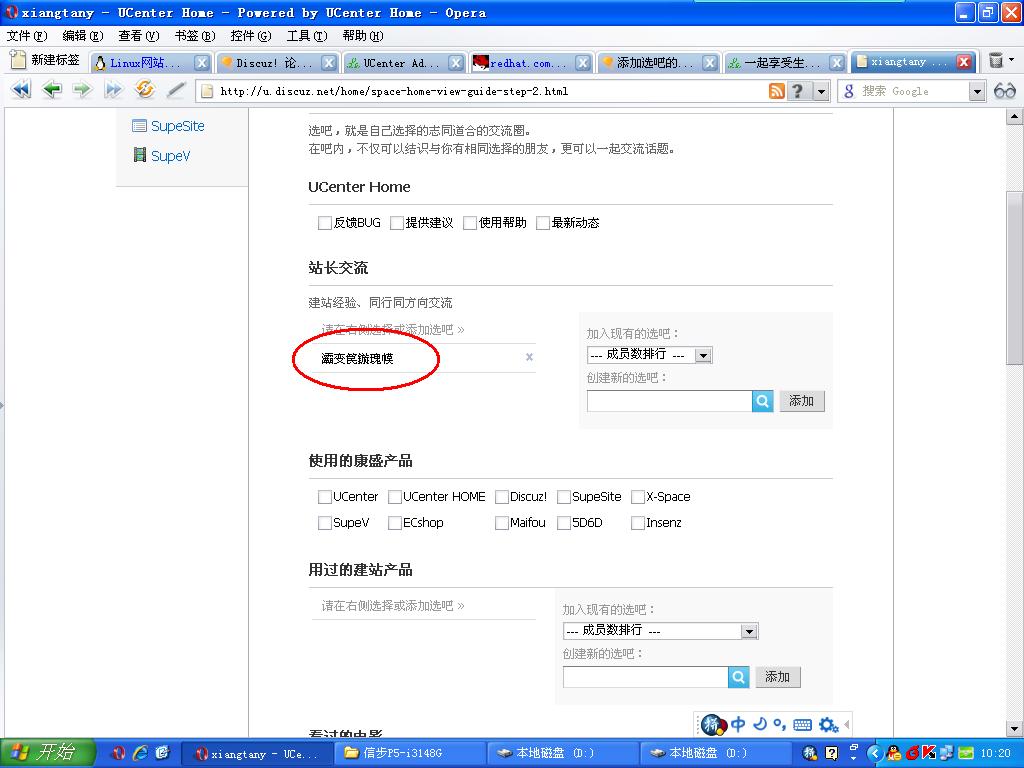Click the RSS feed icon in the address bar
The width and height of the screenshot is (1024, 768).
(x=776, y=91)
